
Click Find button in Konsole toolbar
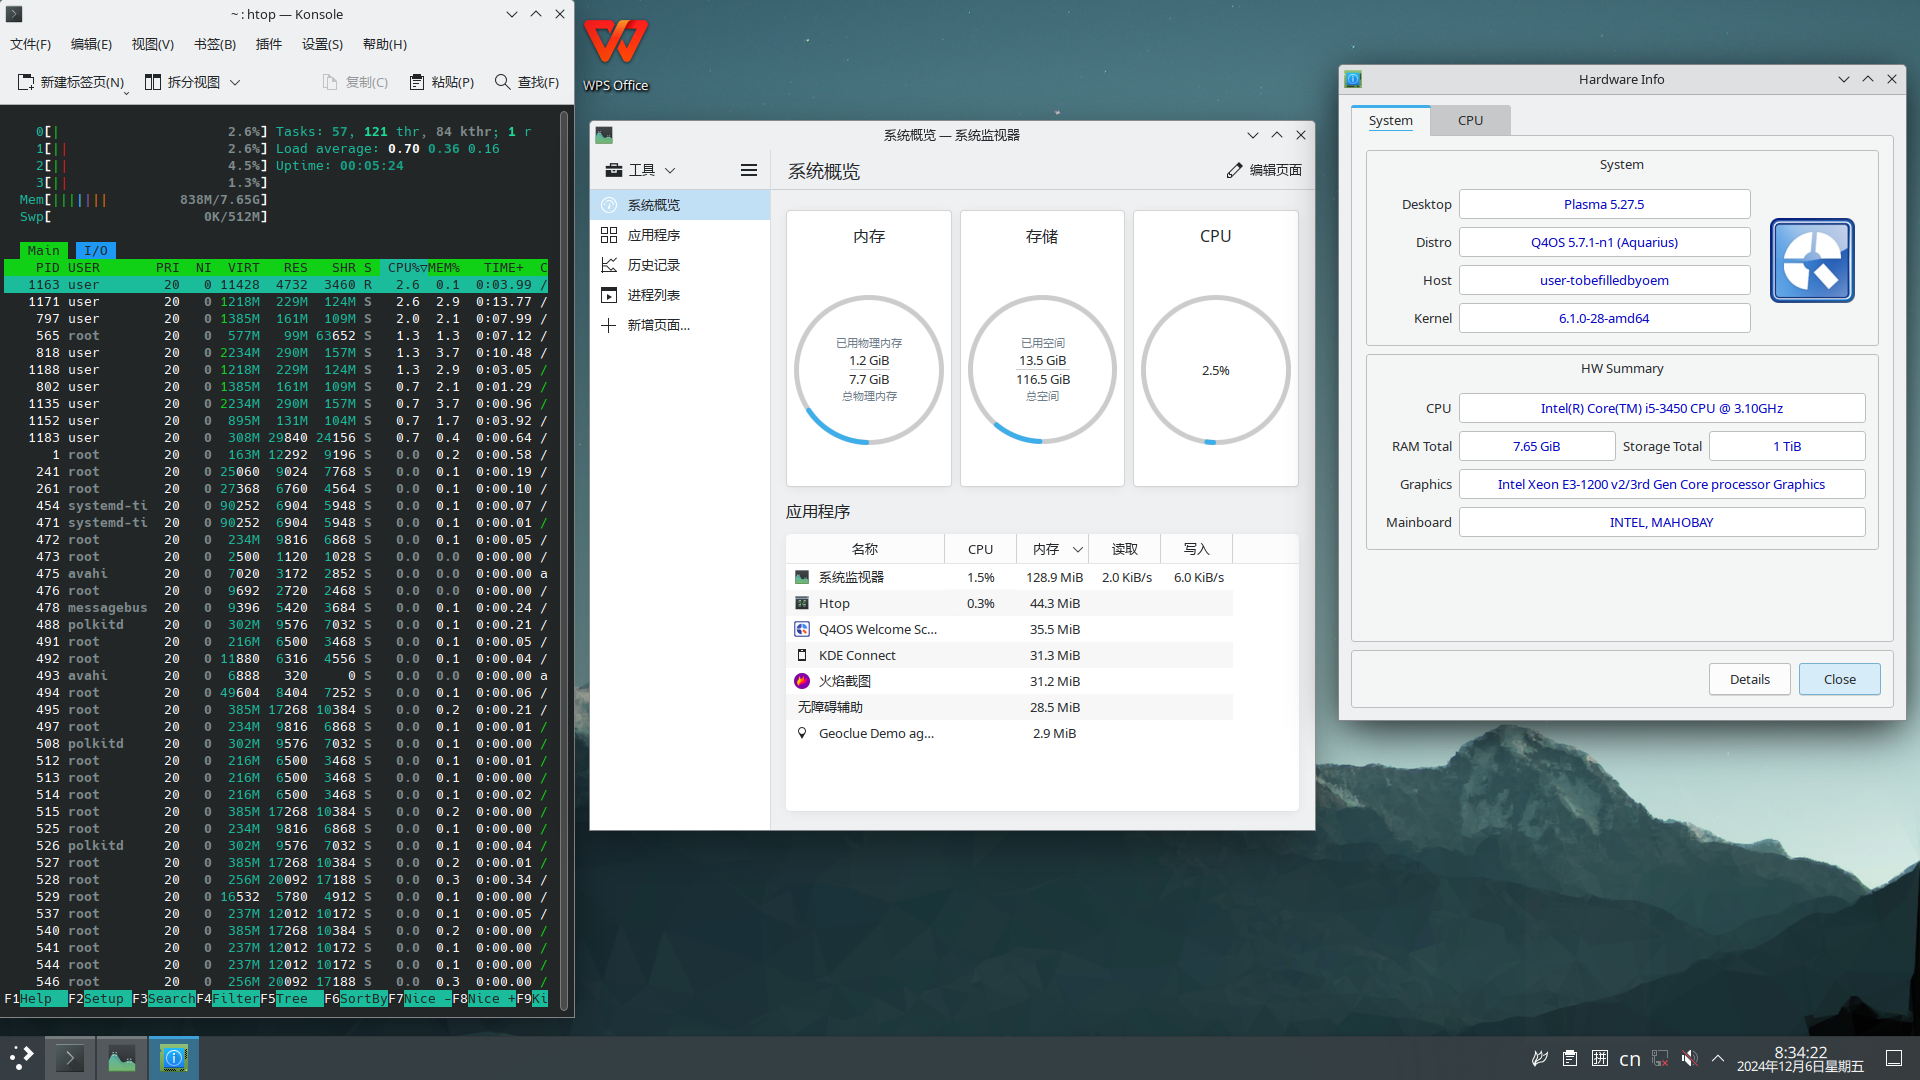tap(527, 82)
